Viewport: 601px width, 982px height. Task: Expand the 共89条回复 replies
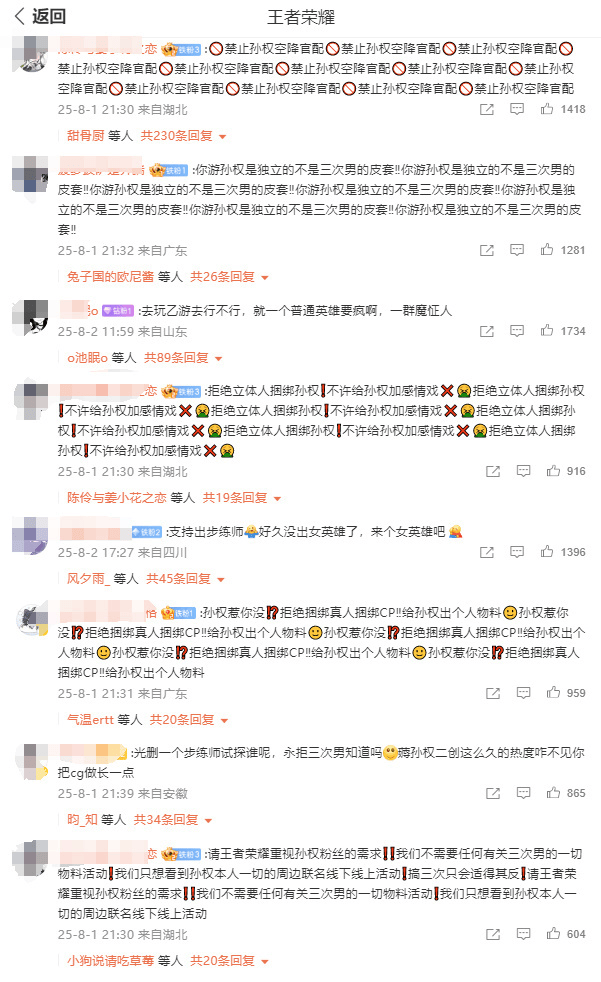[183, 358]
